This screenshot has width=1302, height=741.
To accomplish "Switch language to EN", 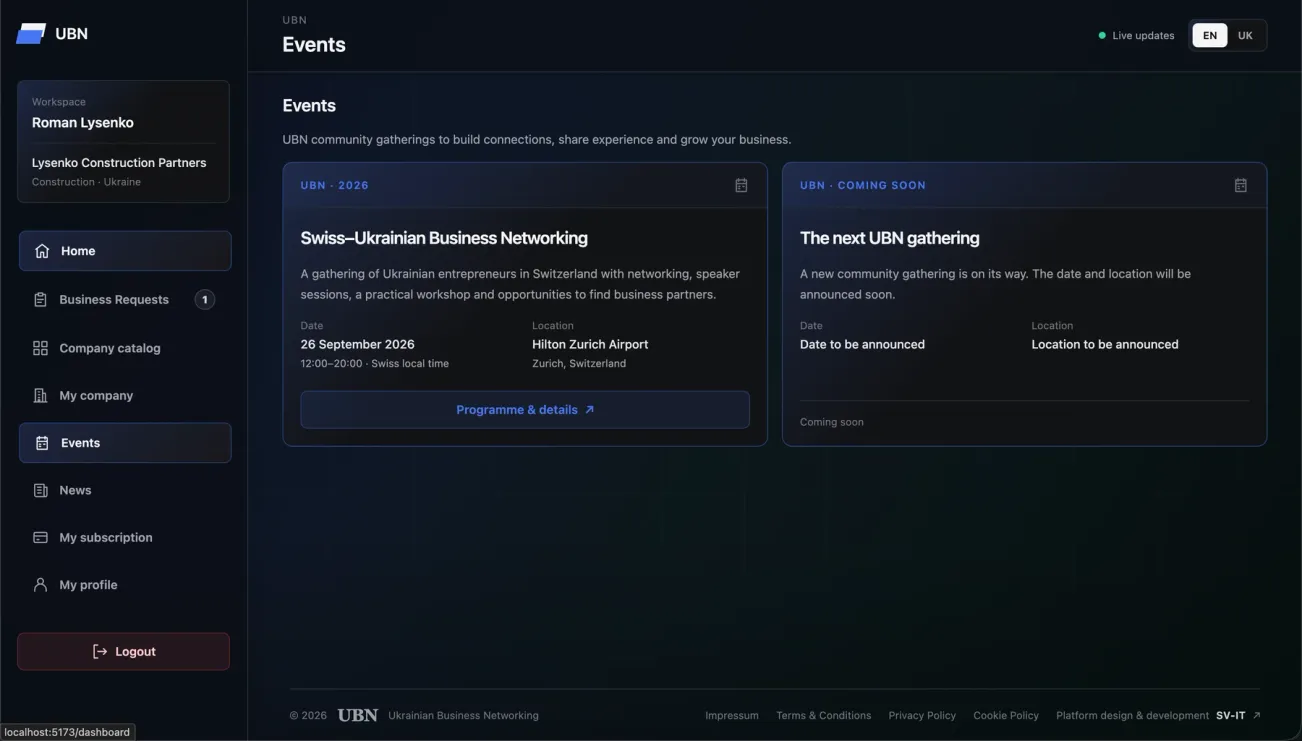I will [x=1210, y=36].
